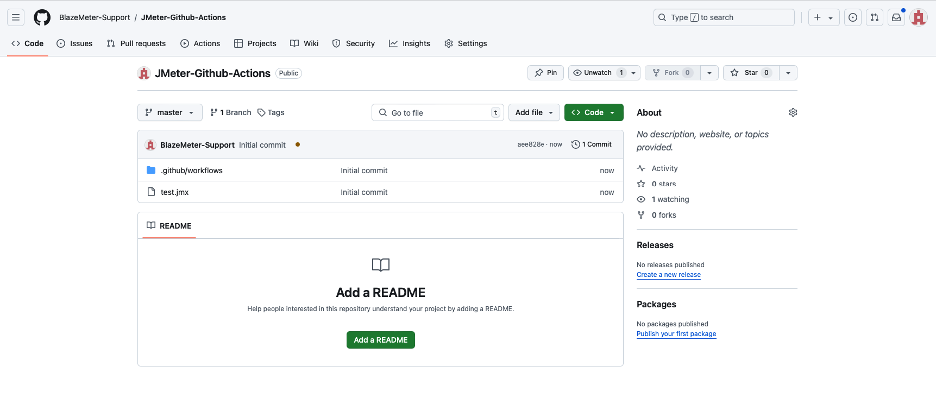Viewport: 936px width, 398px height.
Task: Click the BlazeMeter-Support commit author avatar
Action: click(150, 145)
